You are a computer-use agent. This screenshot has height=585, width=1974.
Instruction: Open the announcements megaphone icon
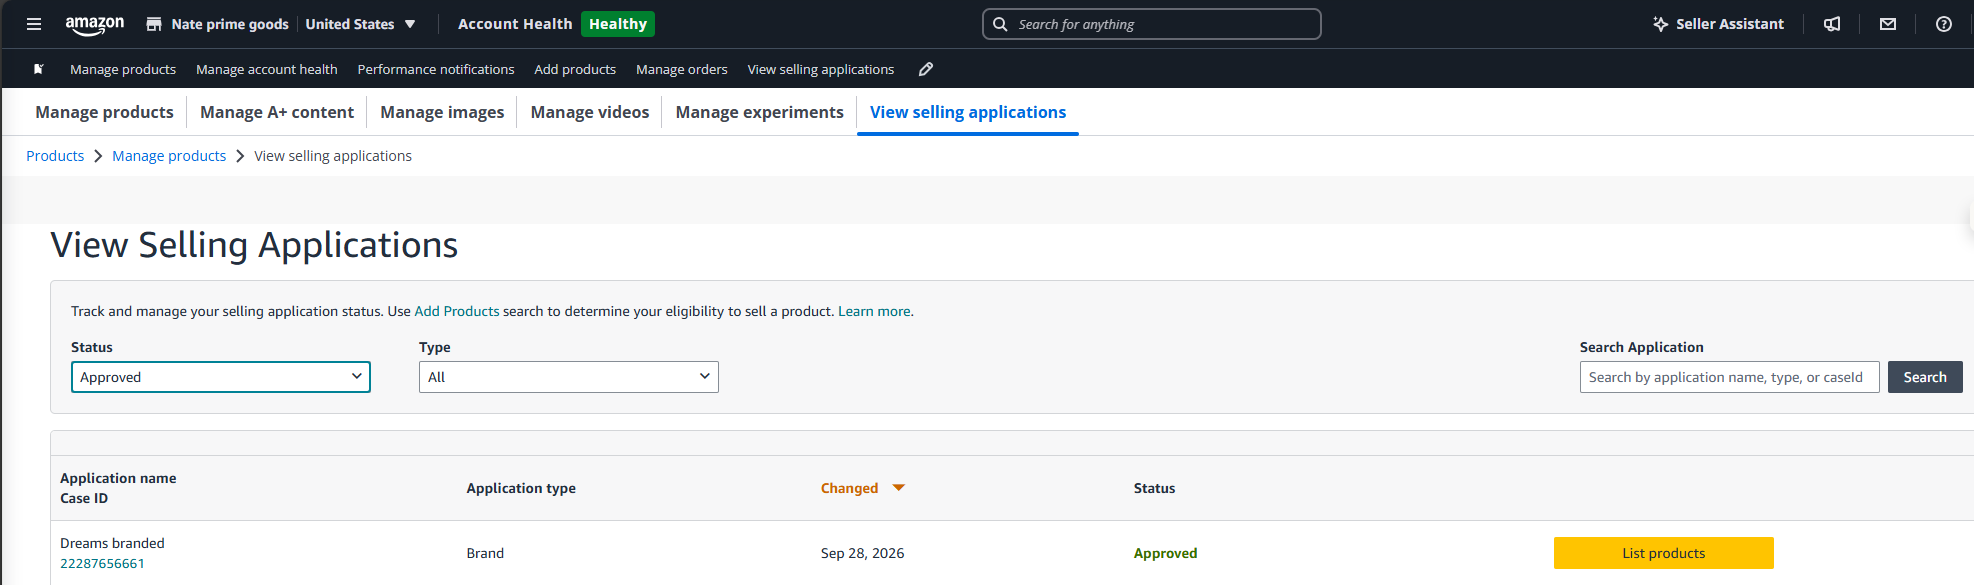tap(1832, 24)
